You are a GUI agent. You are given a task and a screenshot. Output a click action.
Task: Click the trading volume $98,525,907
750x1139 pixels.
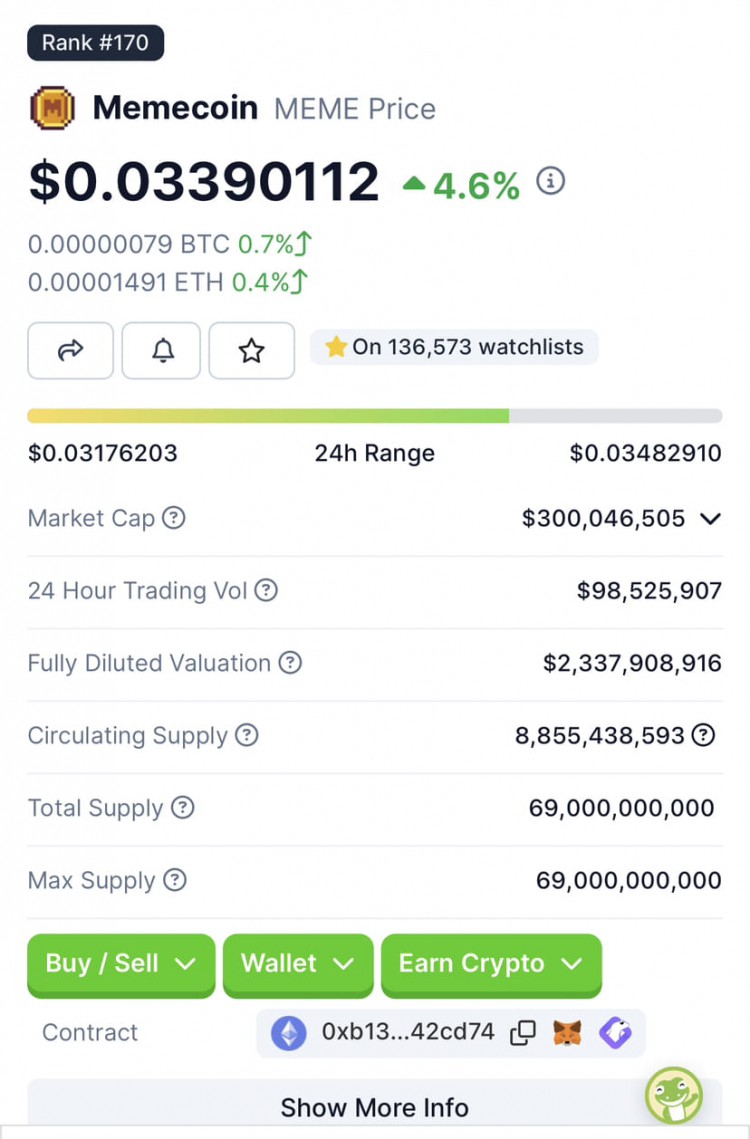[649, 591]
